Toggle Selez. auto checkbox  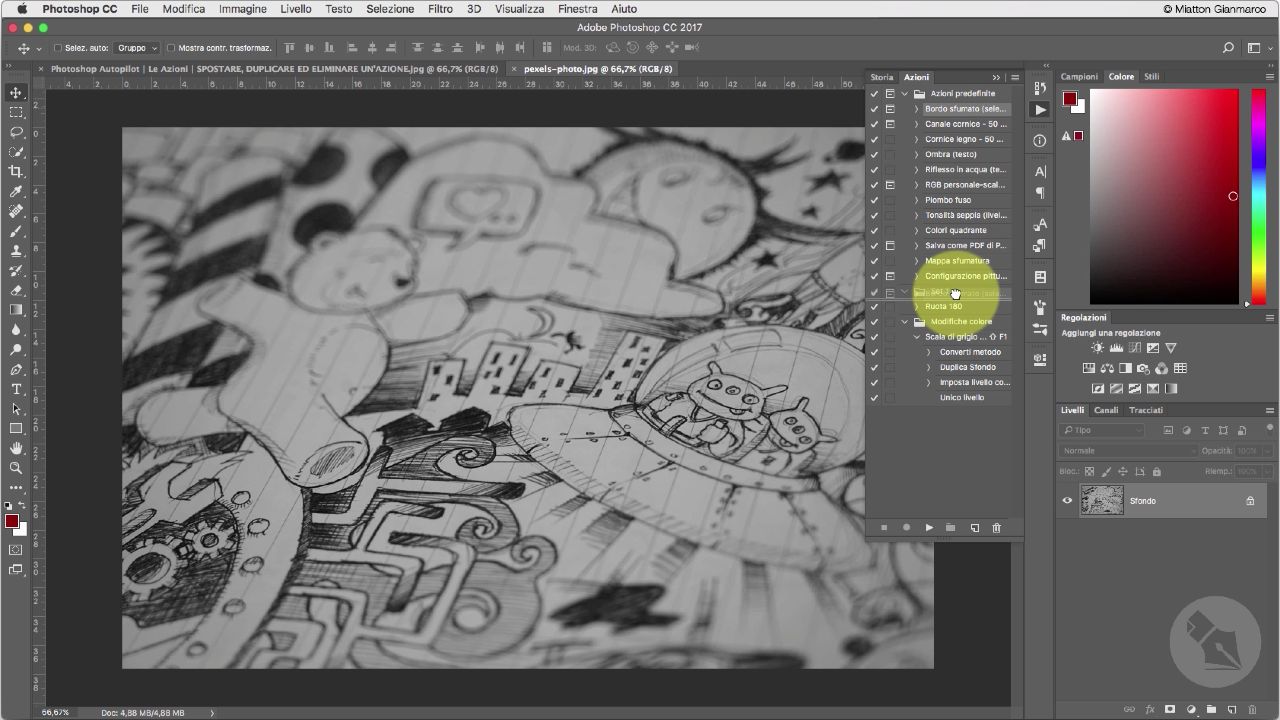click(57, 48)
